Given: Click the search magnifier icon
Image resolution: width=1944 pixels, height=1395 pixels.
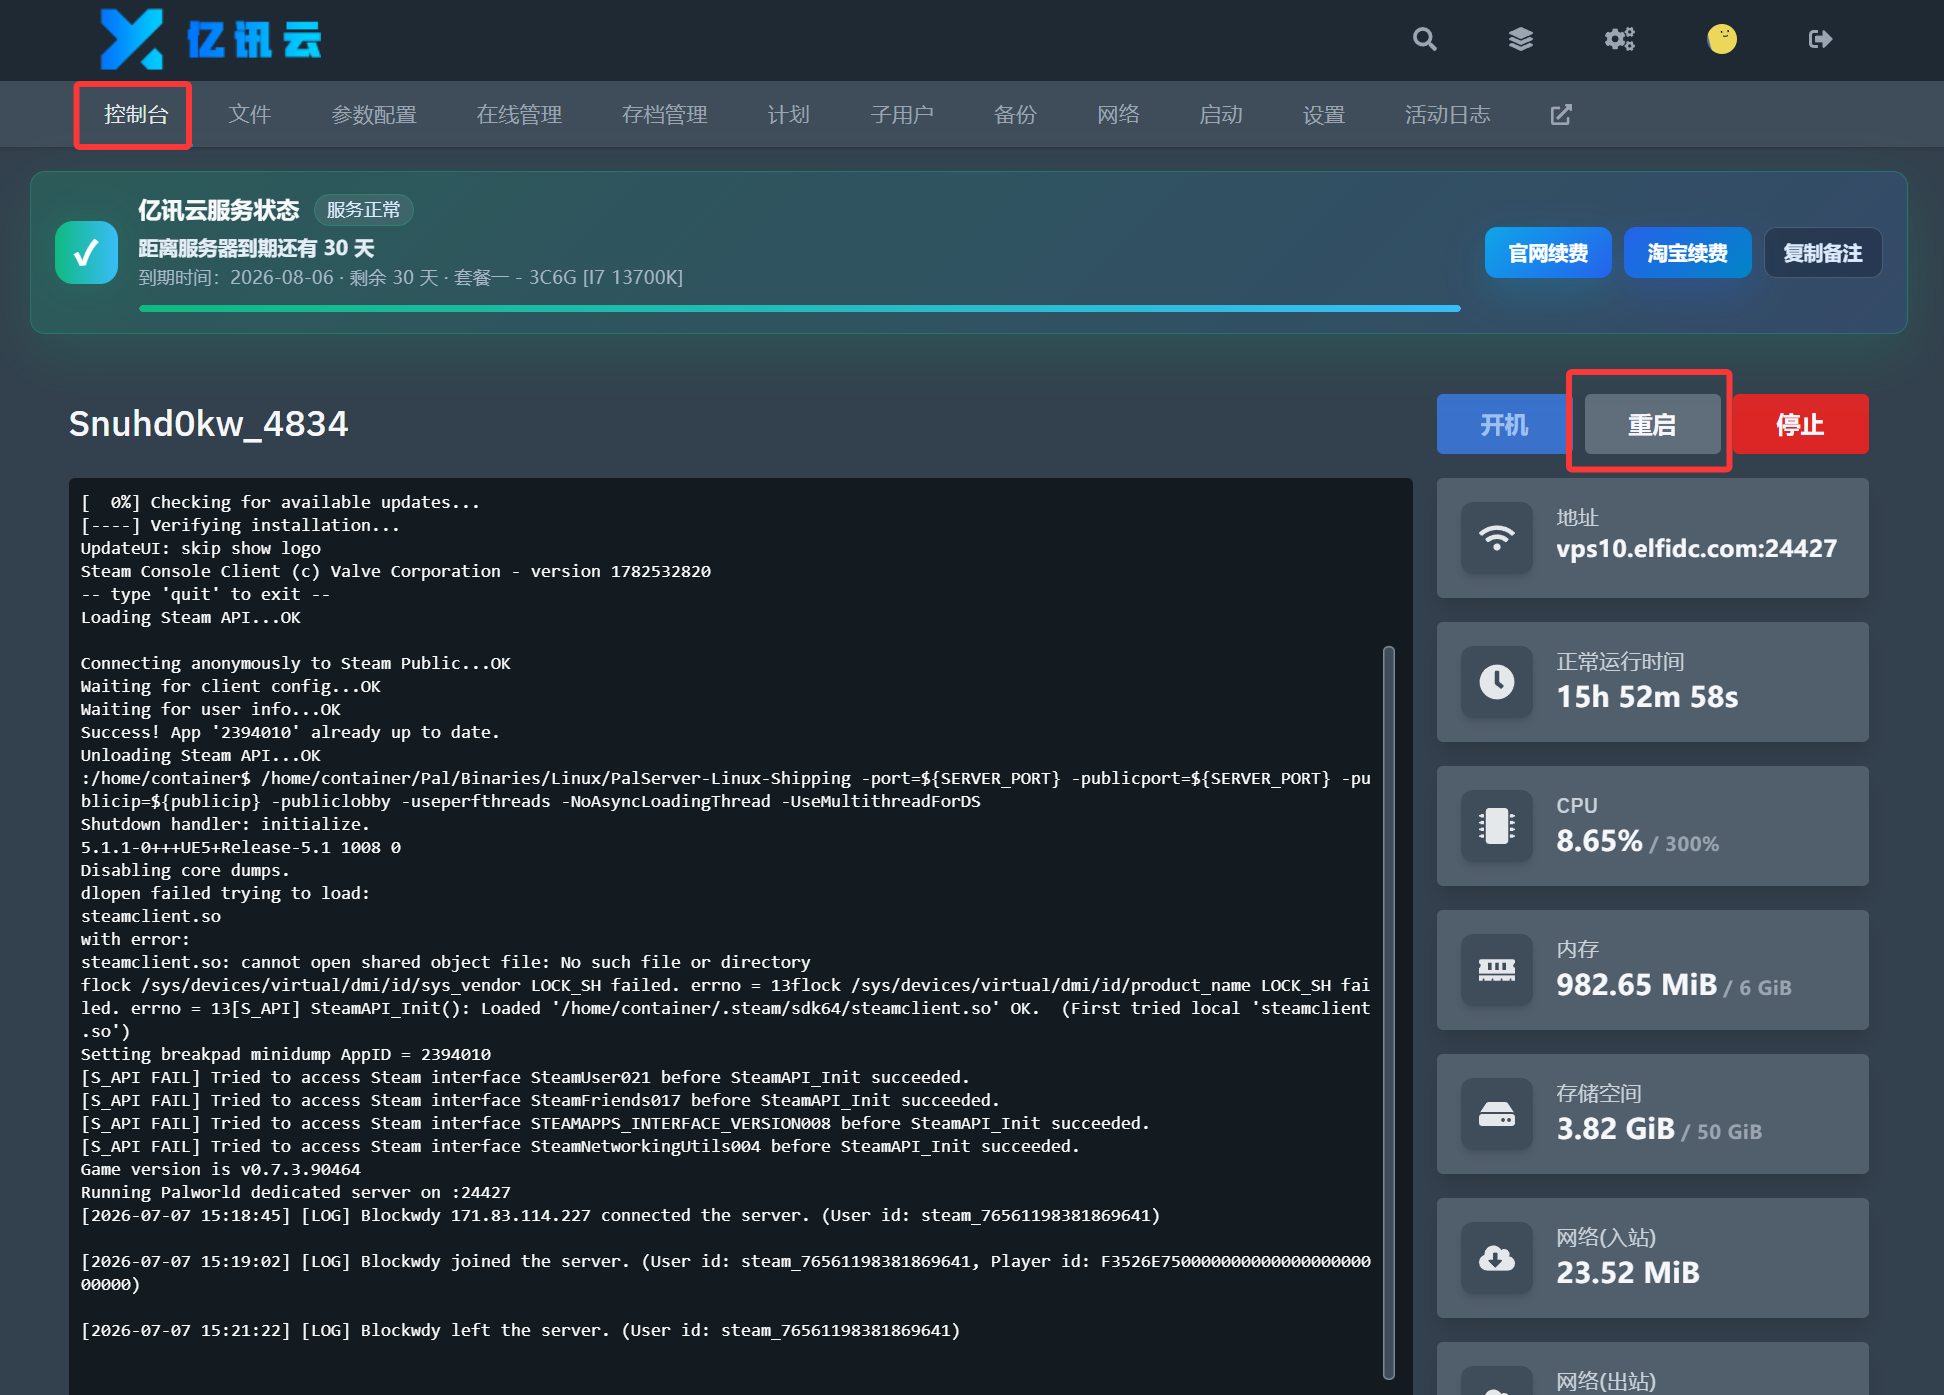Looking at the screenshot, I should [1424, 39].
